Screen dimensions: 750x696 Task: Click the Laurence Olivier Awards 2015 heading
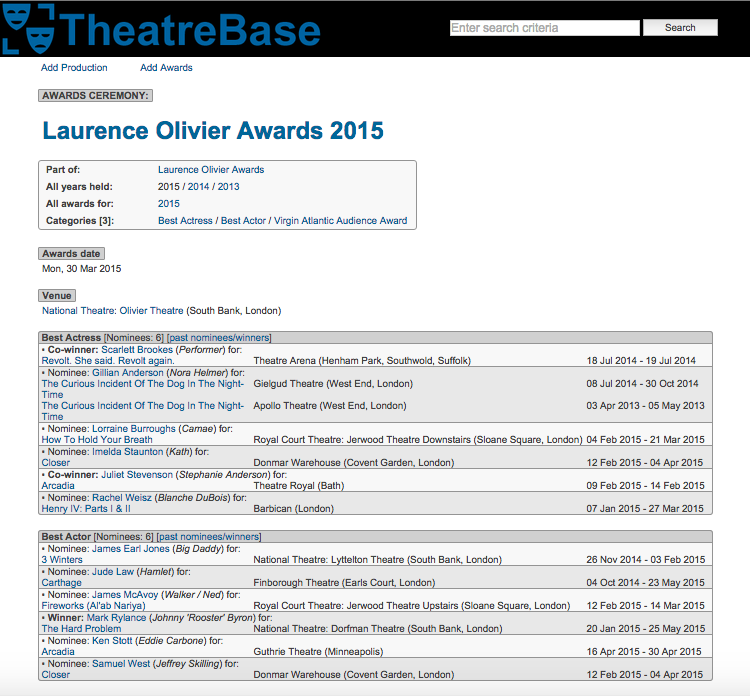pyautogui.click(x=213, y=130)
